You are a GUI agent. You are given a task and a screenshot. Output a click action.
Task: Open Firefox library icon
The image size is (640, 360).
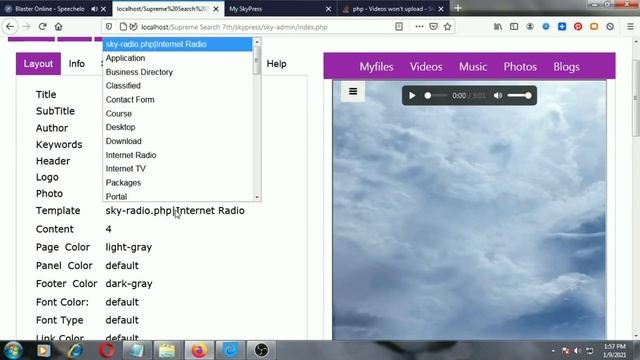pyautogui.click(x=498, y=27)
